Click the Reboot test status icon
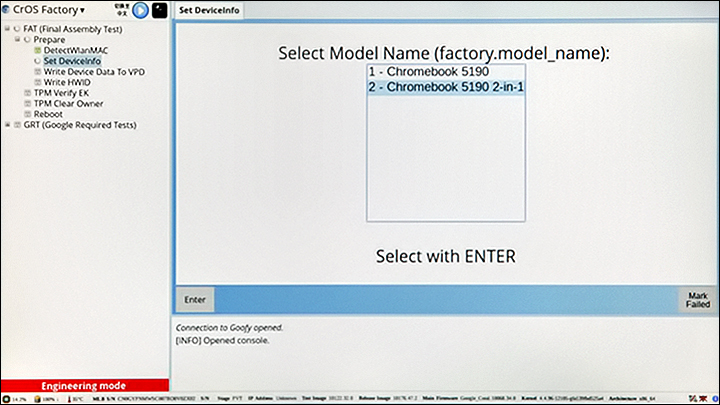This screenshot has width=720, height=405. tap(27, 114)
